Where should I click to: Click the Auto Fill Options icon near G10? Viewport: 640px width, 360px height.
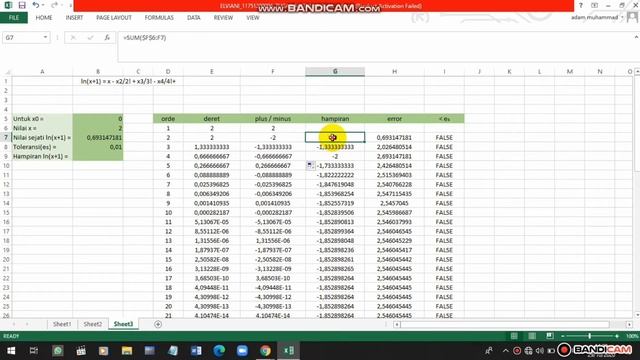pyautogui.click(x=310, y=165)
